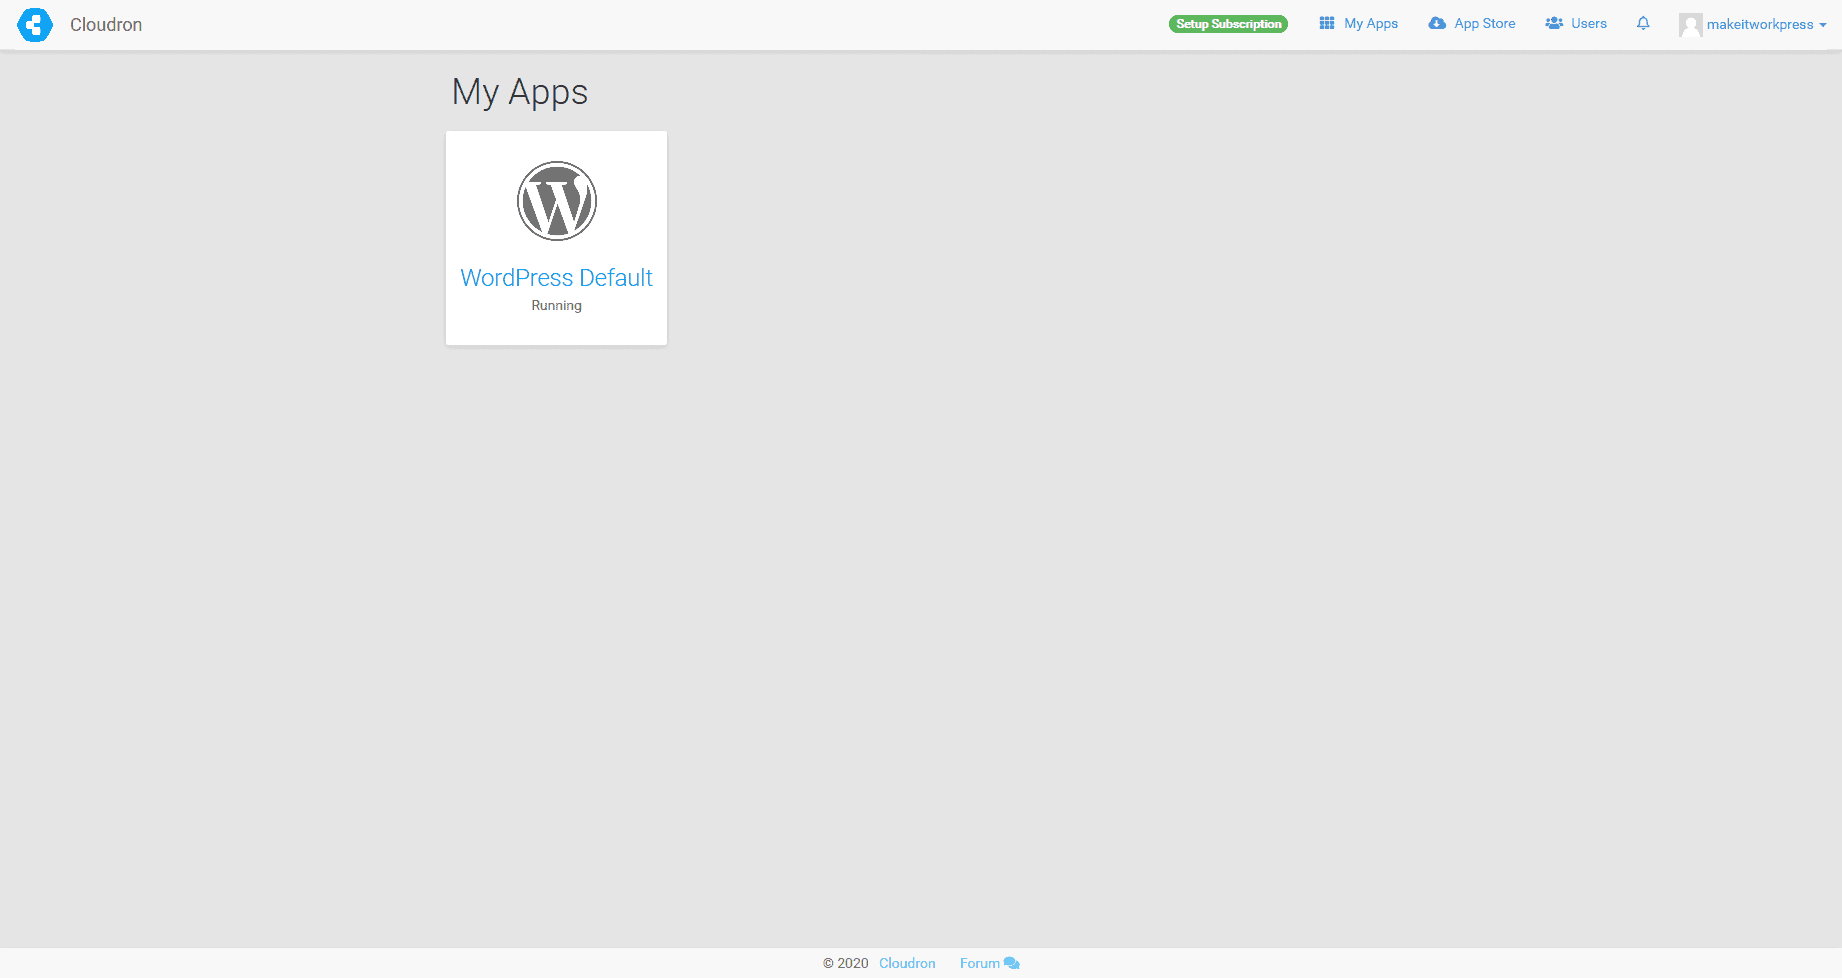Click the chat bubbles icon beside Forum
The width and height of the screenshot is (1842, 978).
click(1009, 963)
